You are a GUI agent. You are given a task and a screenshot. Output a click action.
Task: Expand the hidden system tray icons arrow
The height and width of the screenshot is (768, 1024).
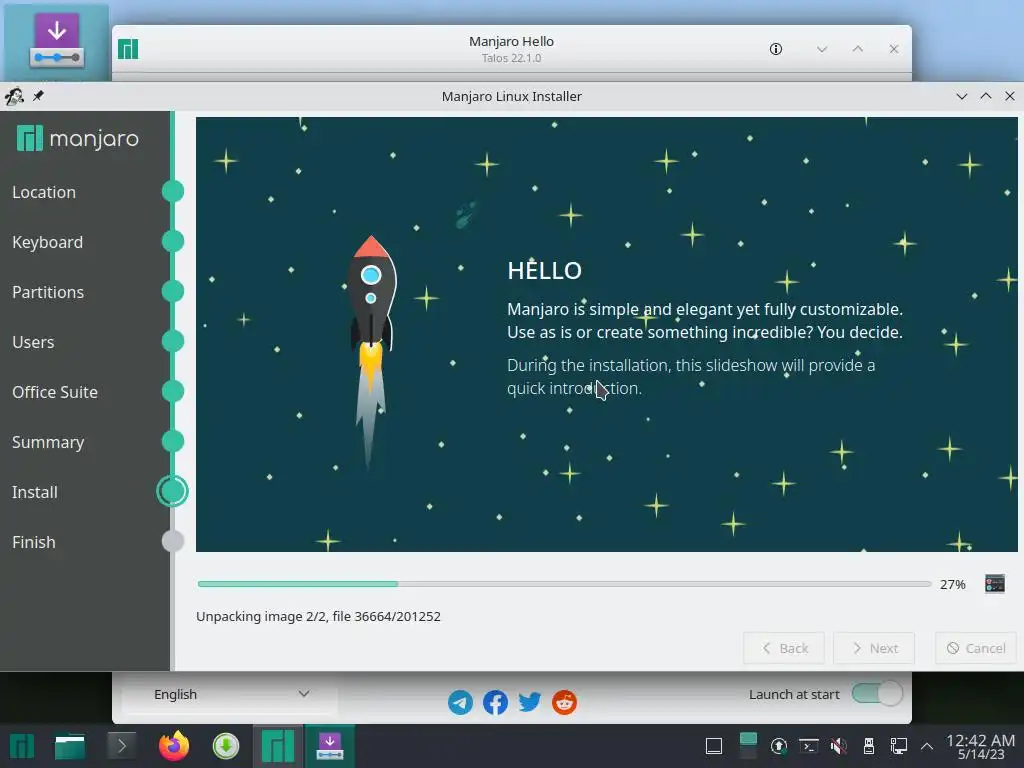pos(927,746)
